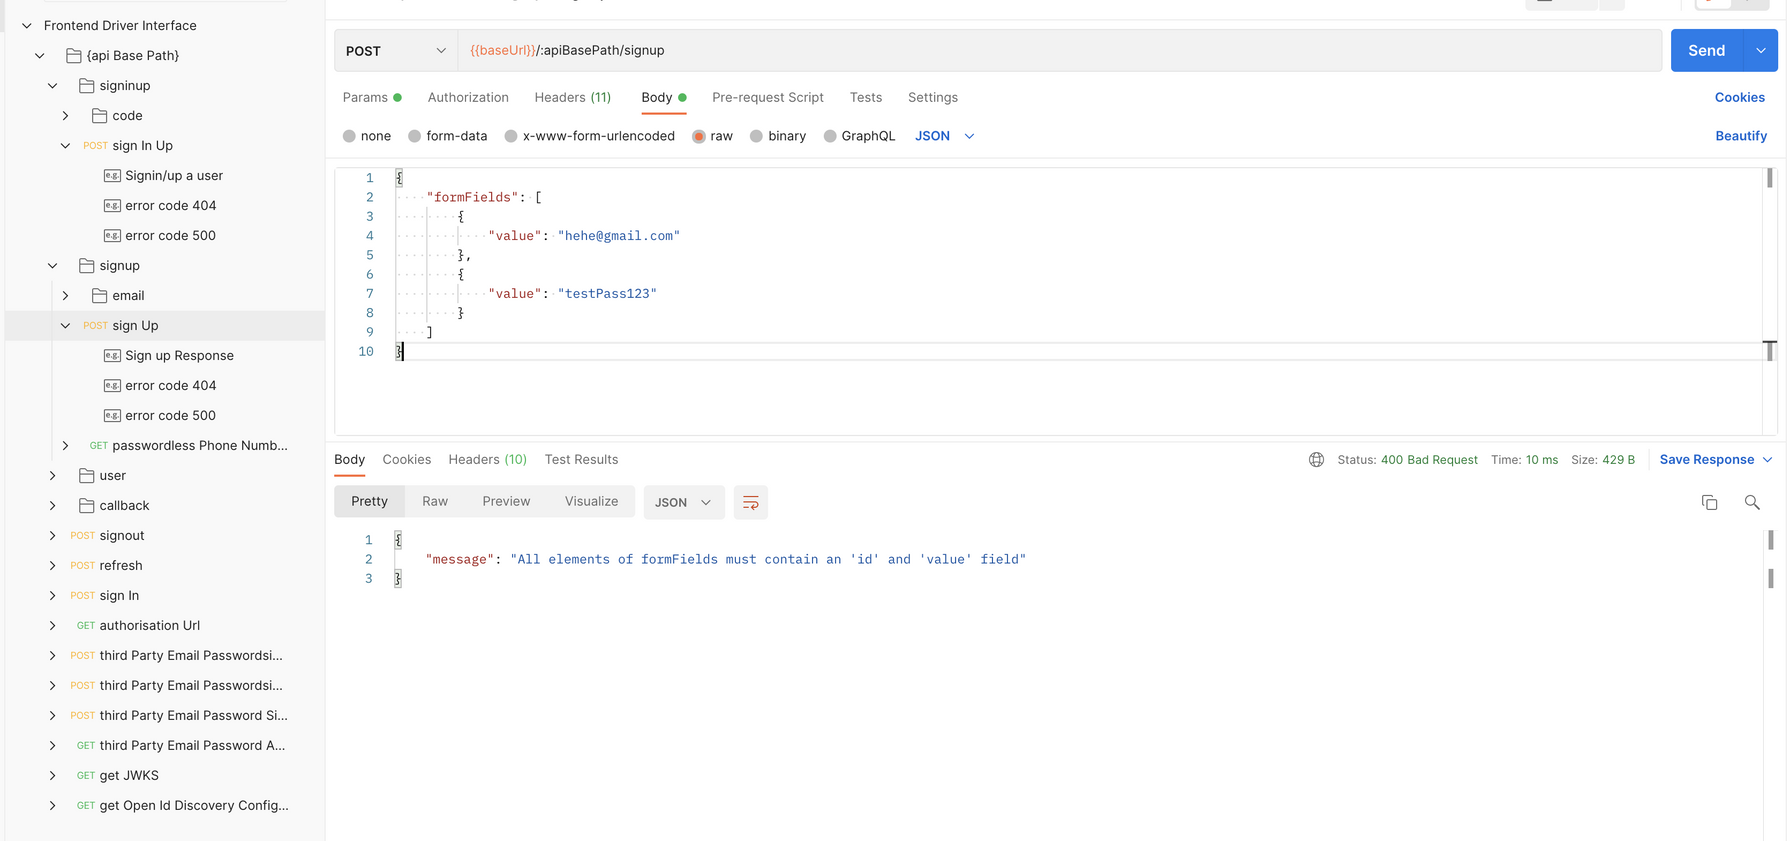Click the request URL input field
Screen dimensions: 1790x841
pos(1060,51)
